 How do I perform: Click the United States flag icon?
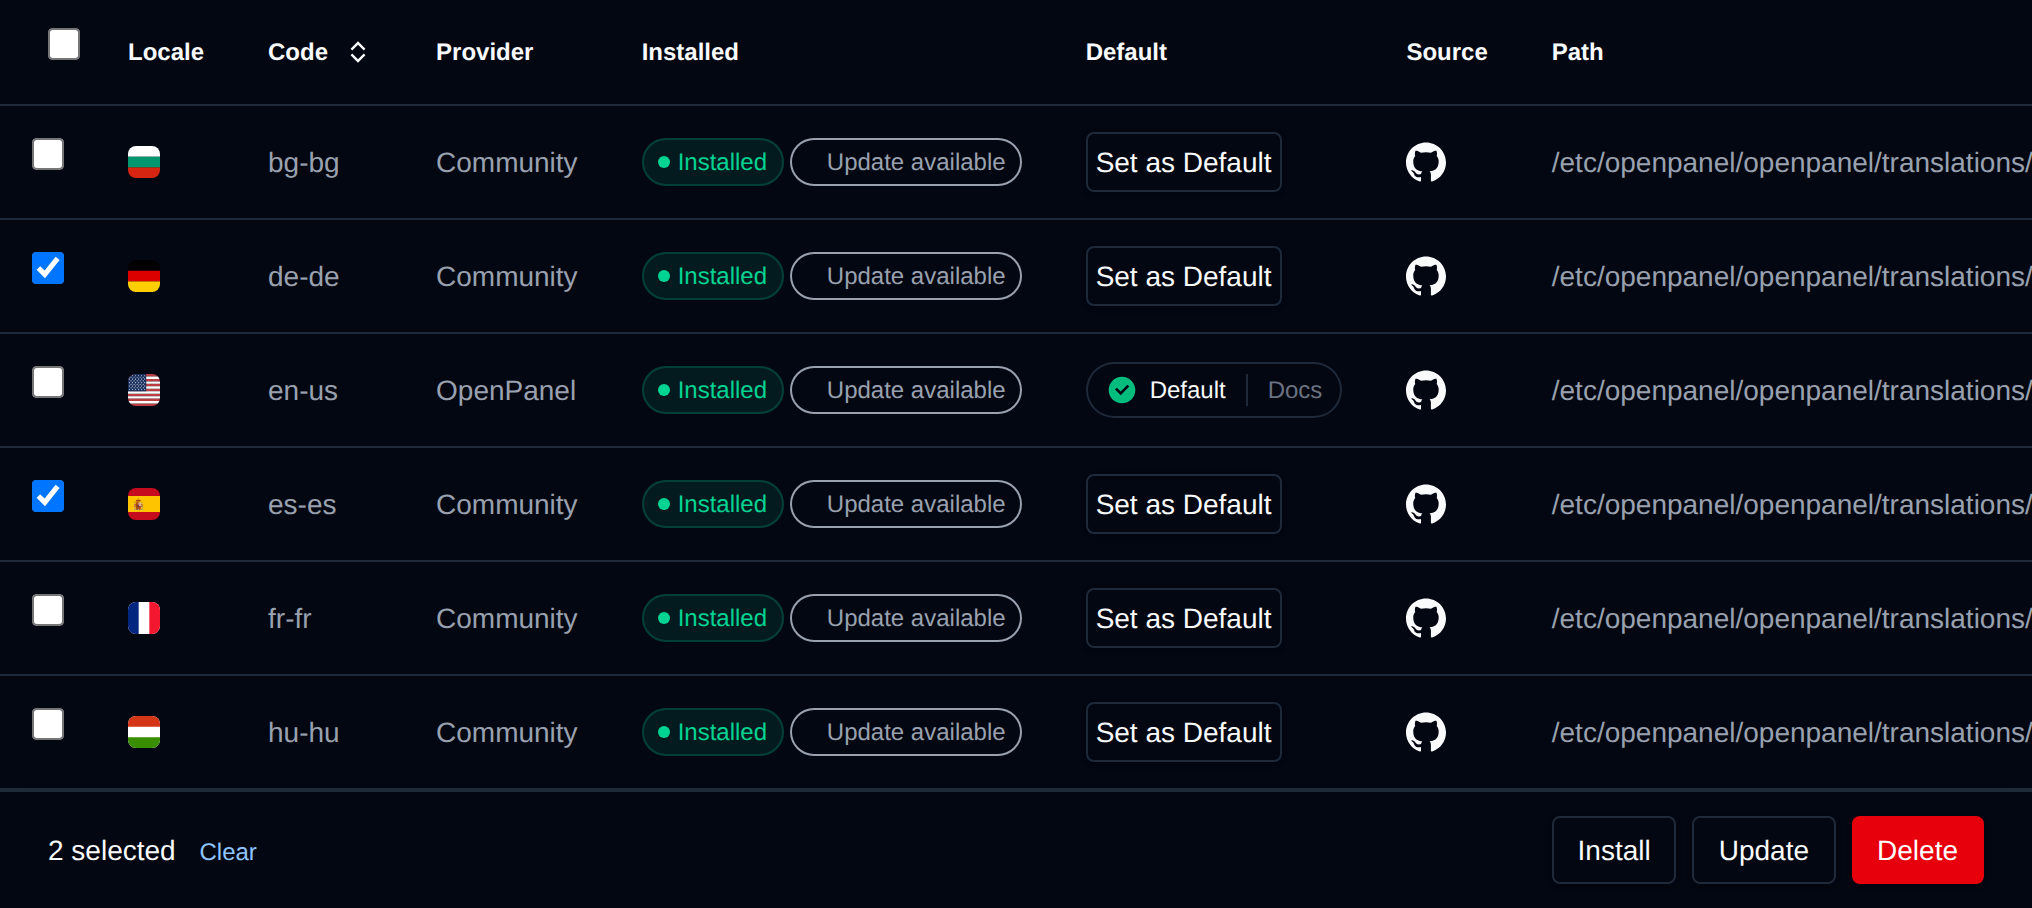pos(144,390)
